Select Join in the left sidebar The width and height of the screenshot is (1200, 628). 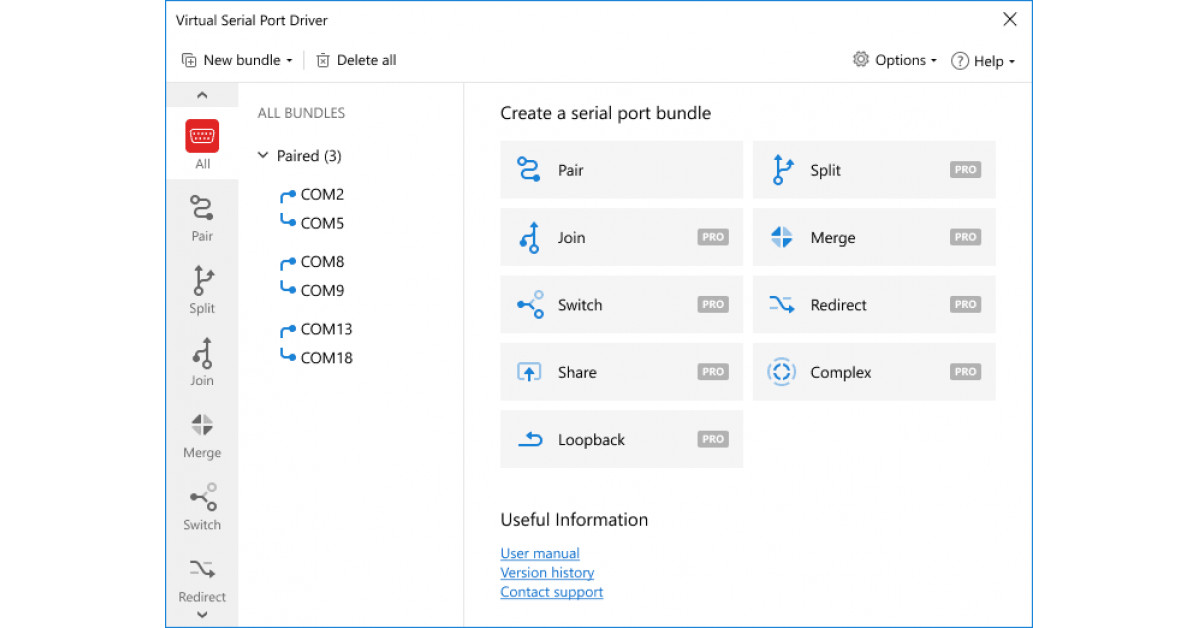[202, 362]
